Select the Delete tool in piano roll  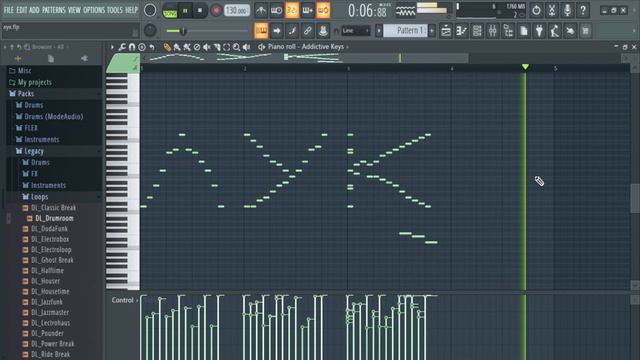(197, 47)
